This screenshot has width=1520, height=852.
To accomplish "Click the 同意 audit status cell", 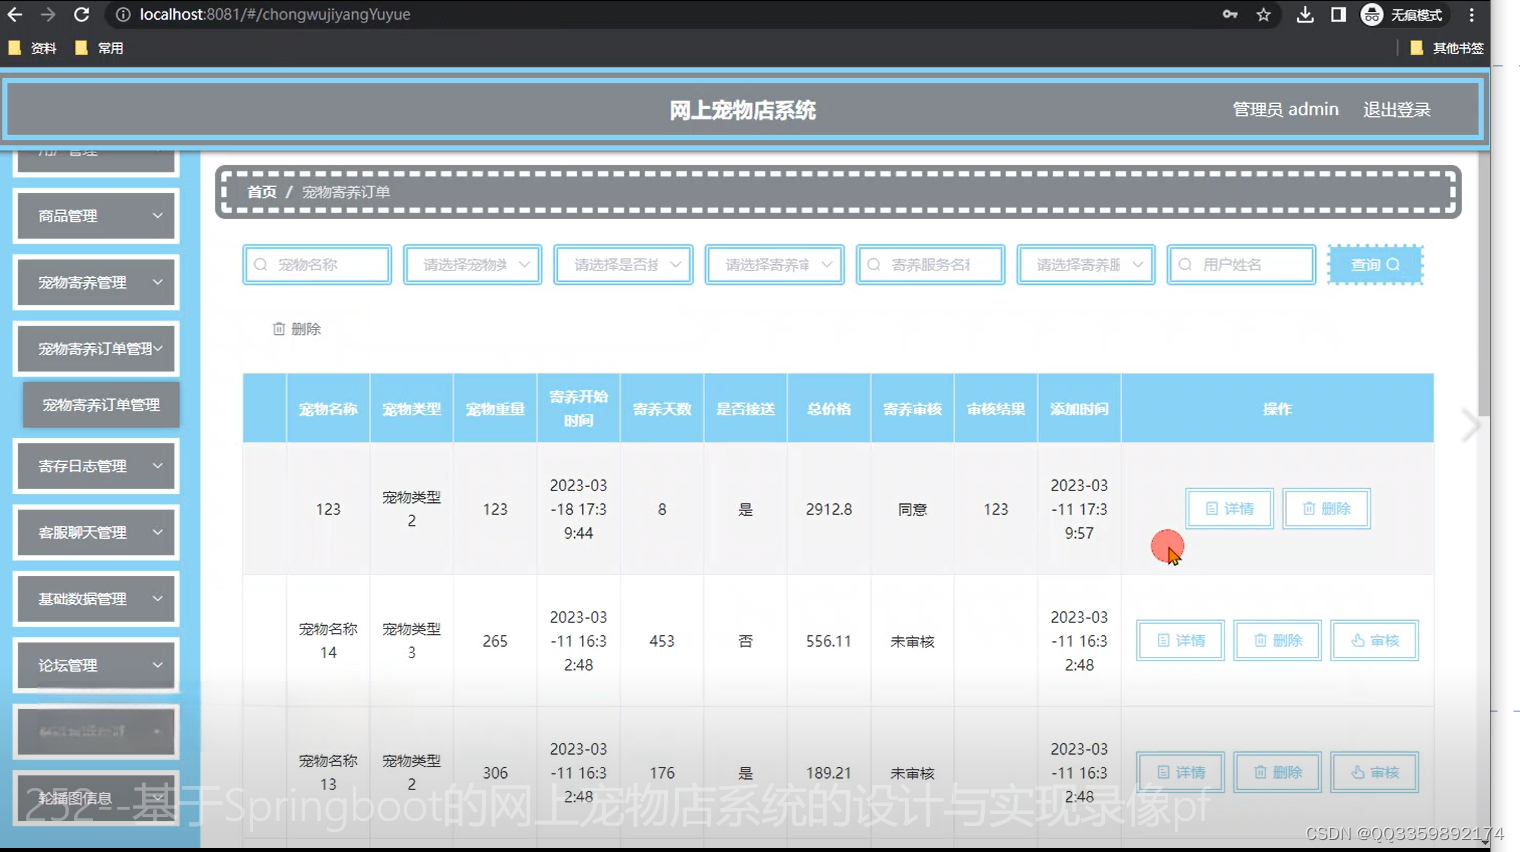I will [x=912, y=509].
